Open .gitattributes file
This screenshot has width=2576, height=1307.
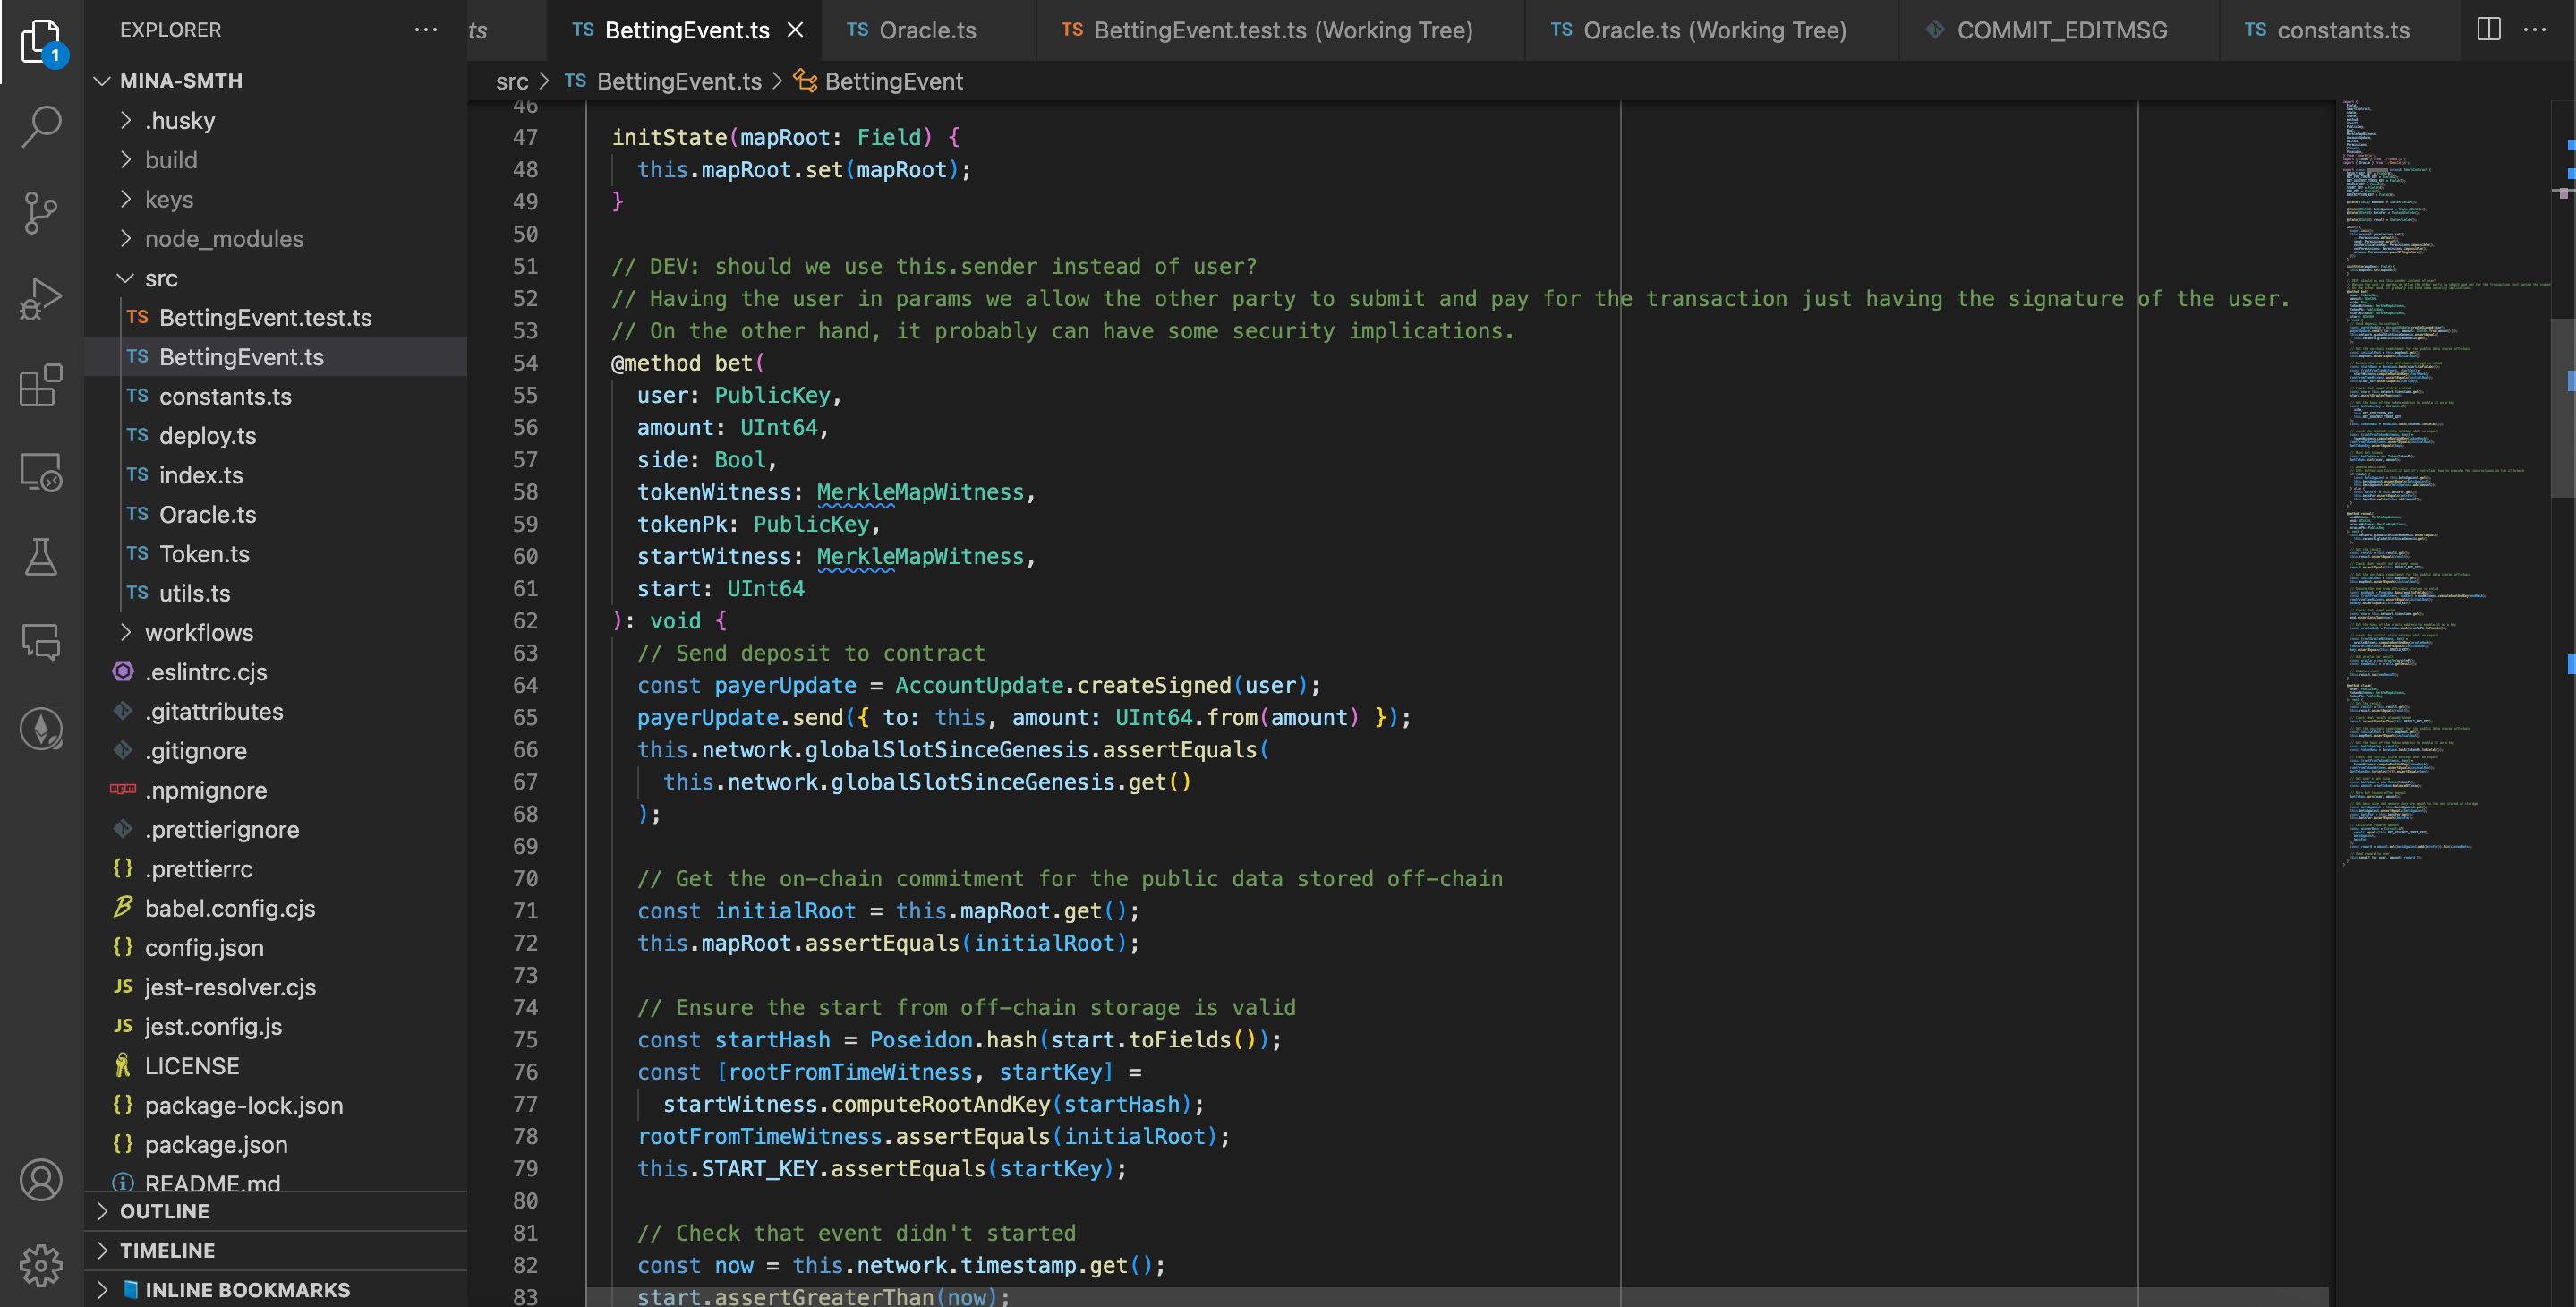(275, 711)
